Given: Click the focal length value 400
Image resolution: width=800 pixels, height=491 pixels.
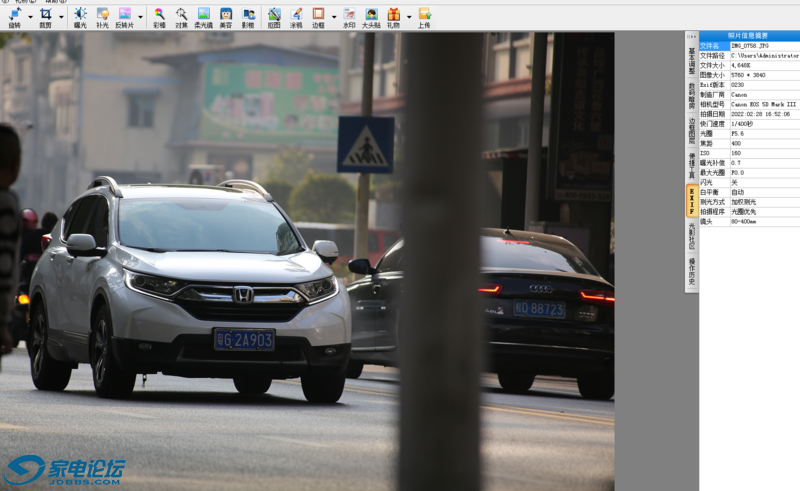Looking at the screenshot, I should [x=736, y=143].
